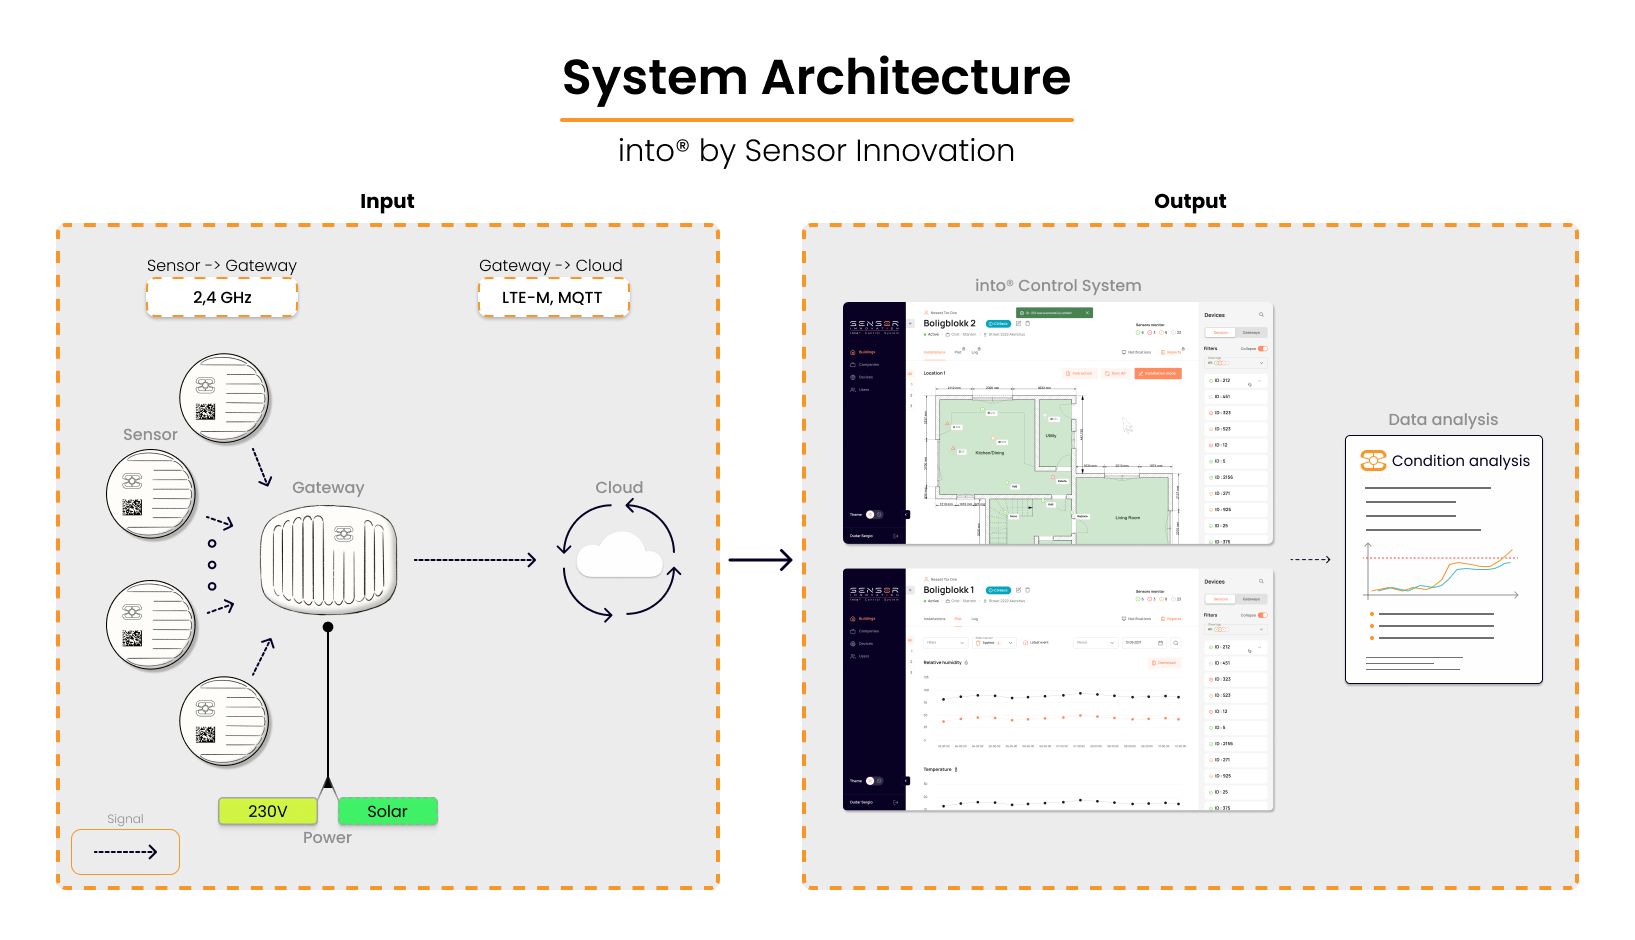Open Devices in the Boligblokk 2 sidebar
This screenshot has height=940, width=1635.
coord(862,377)
